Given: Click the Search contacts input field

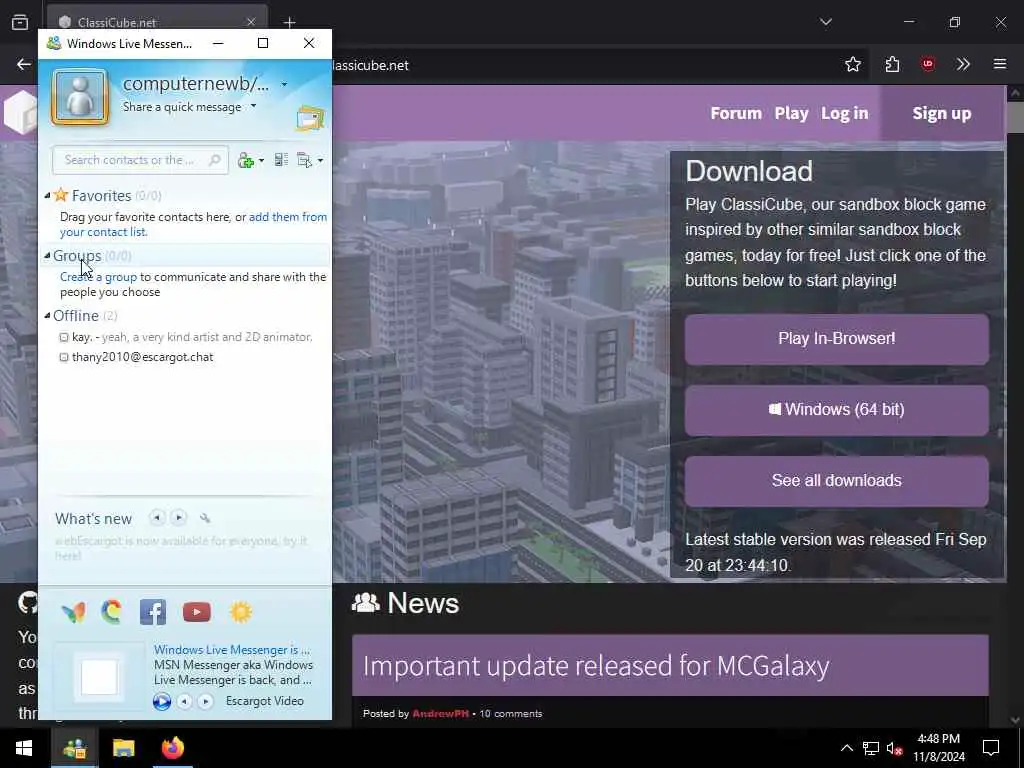Looking at the screenshot, I should click(x=140, y=160).
